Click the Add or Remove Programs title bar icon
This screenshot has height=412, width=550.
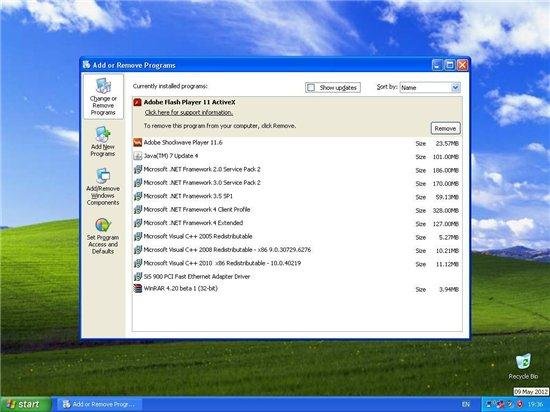coord(86,65)
